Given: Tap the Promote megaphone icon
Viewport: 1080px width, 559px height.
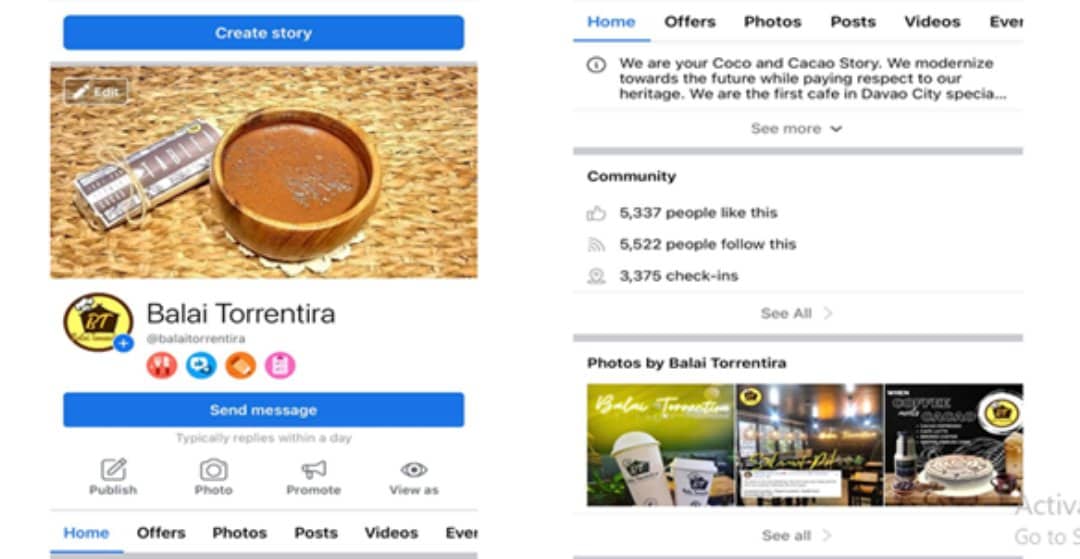Looking at the screenshot, I should tap(314, 470).
